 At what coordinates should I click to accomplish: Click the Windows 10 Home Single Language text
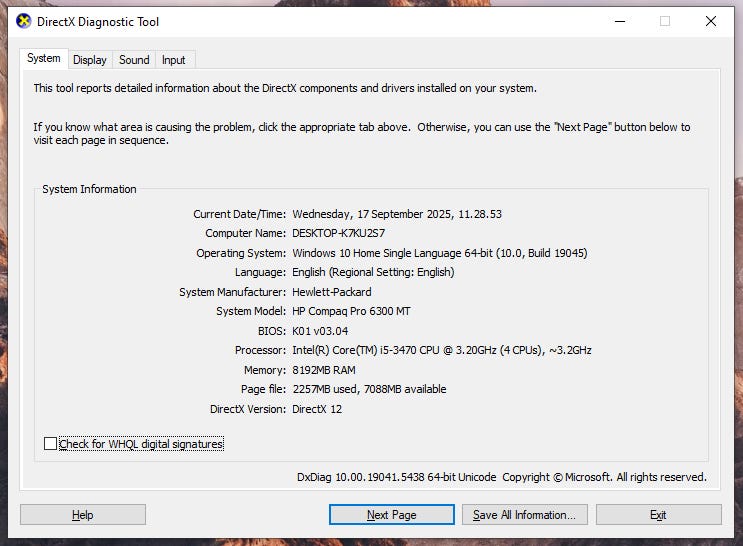pos(440,253)
